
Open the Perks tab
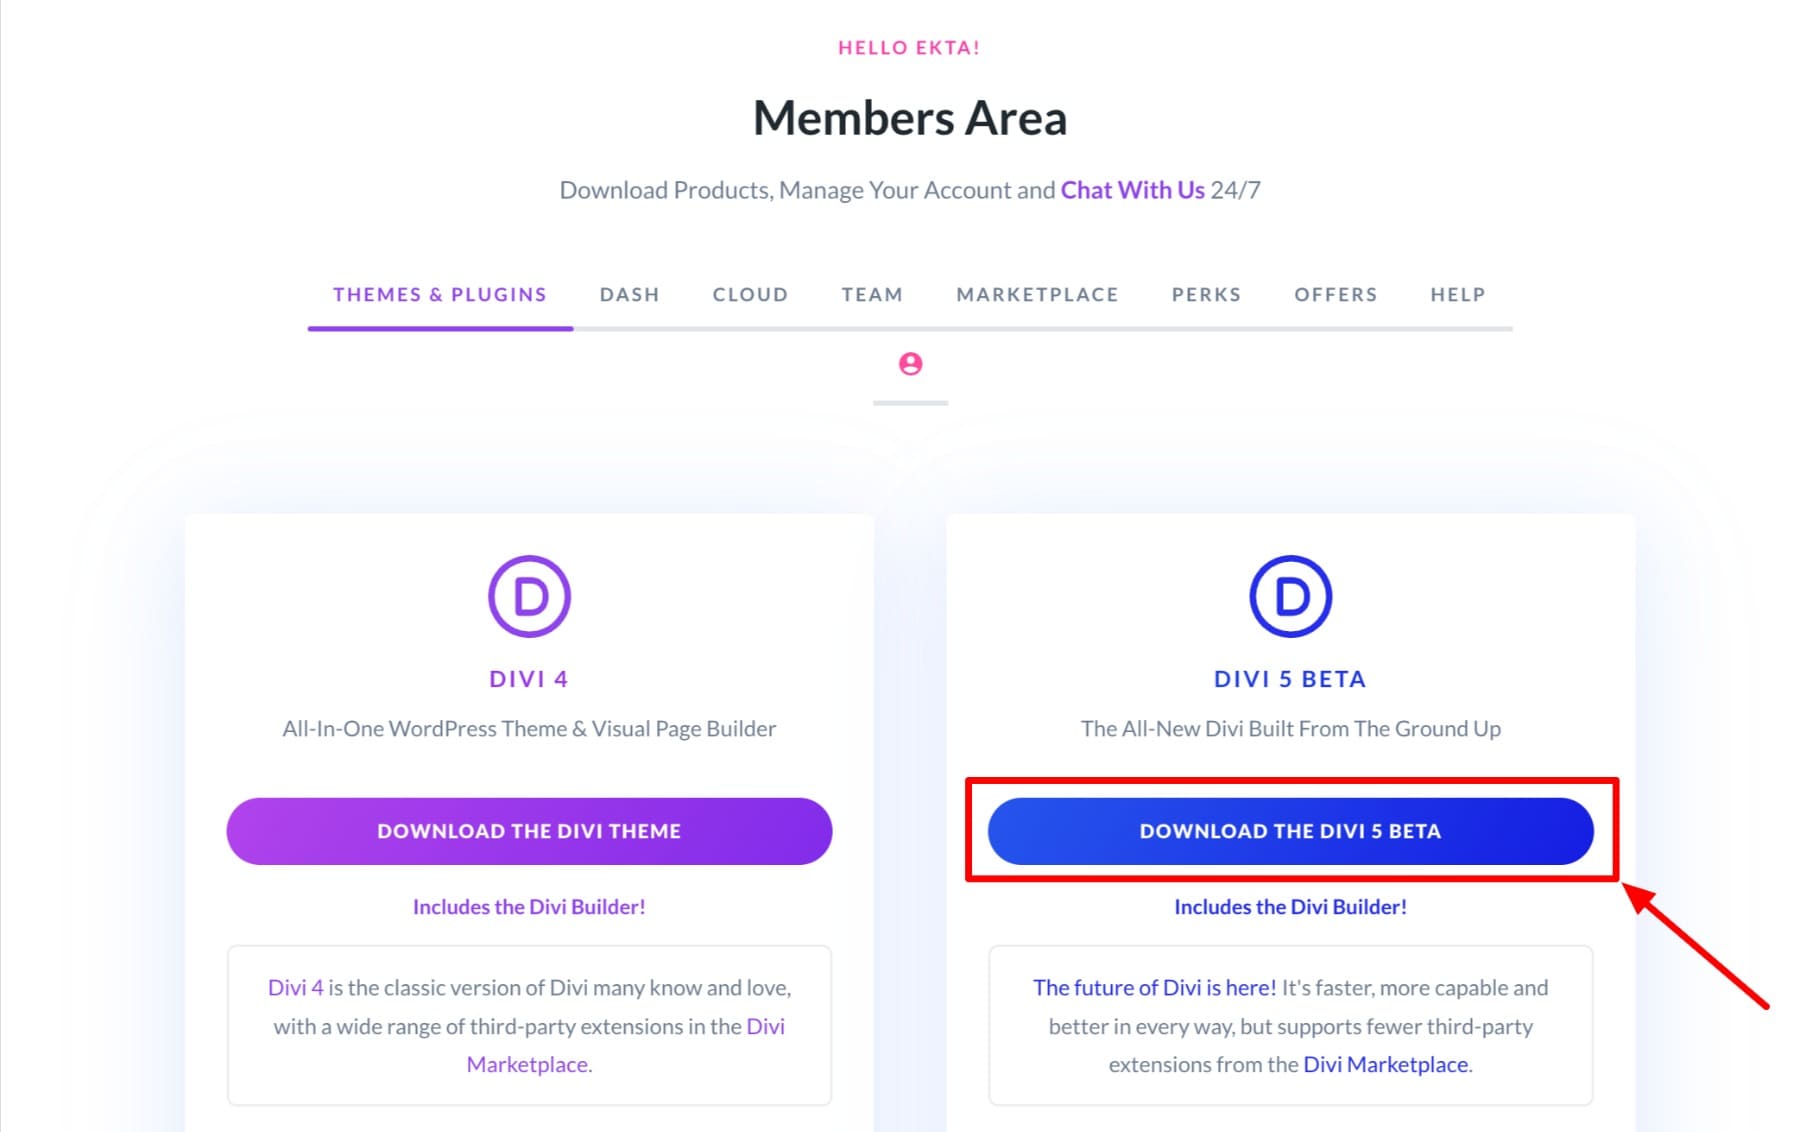point(1206,294)
